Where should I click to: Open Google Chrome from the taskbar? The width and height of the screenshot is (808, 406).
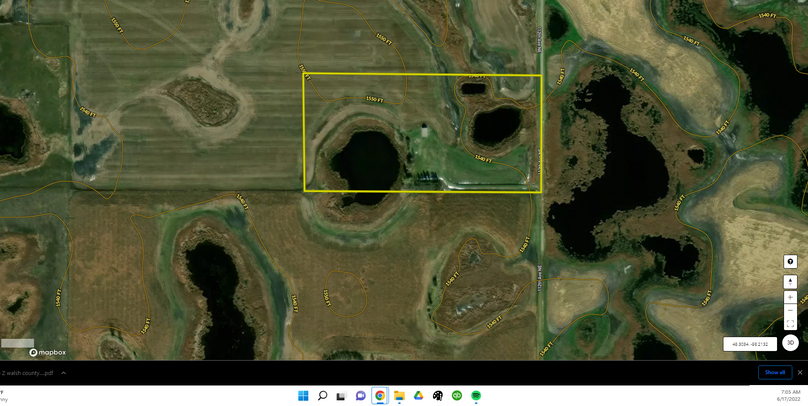pos(380,396)
